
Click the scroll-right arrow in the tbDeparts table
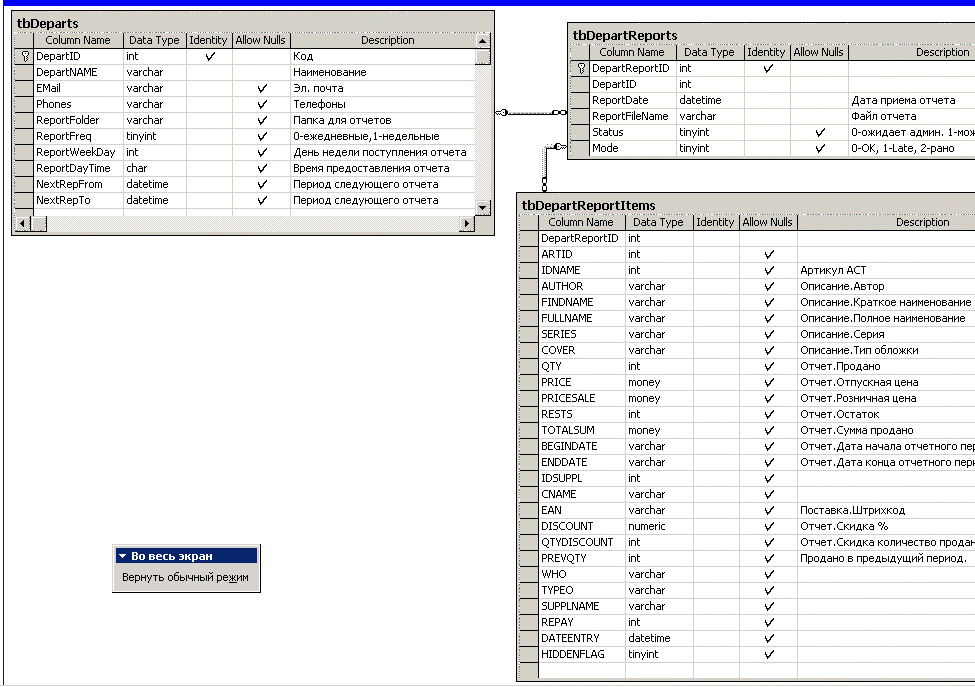tap(467, 223)
